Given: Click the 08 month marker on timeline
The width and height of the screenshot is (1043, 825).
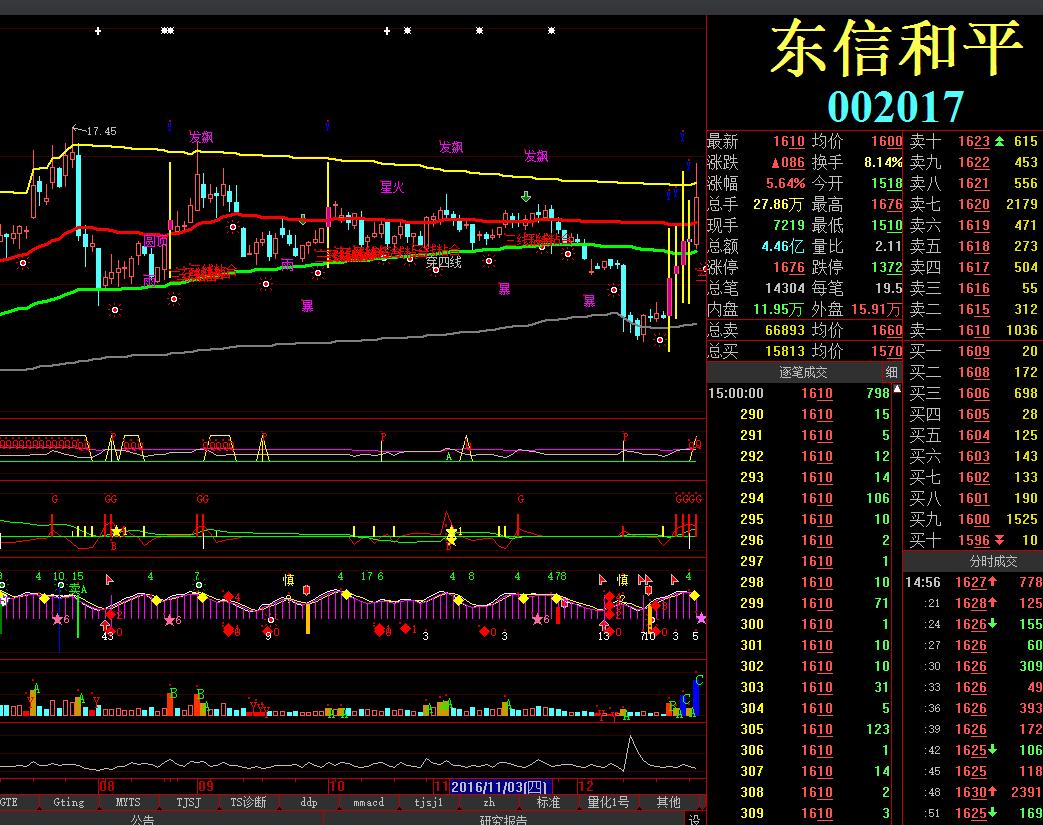Looking at the screenshot, I should 106,786.
